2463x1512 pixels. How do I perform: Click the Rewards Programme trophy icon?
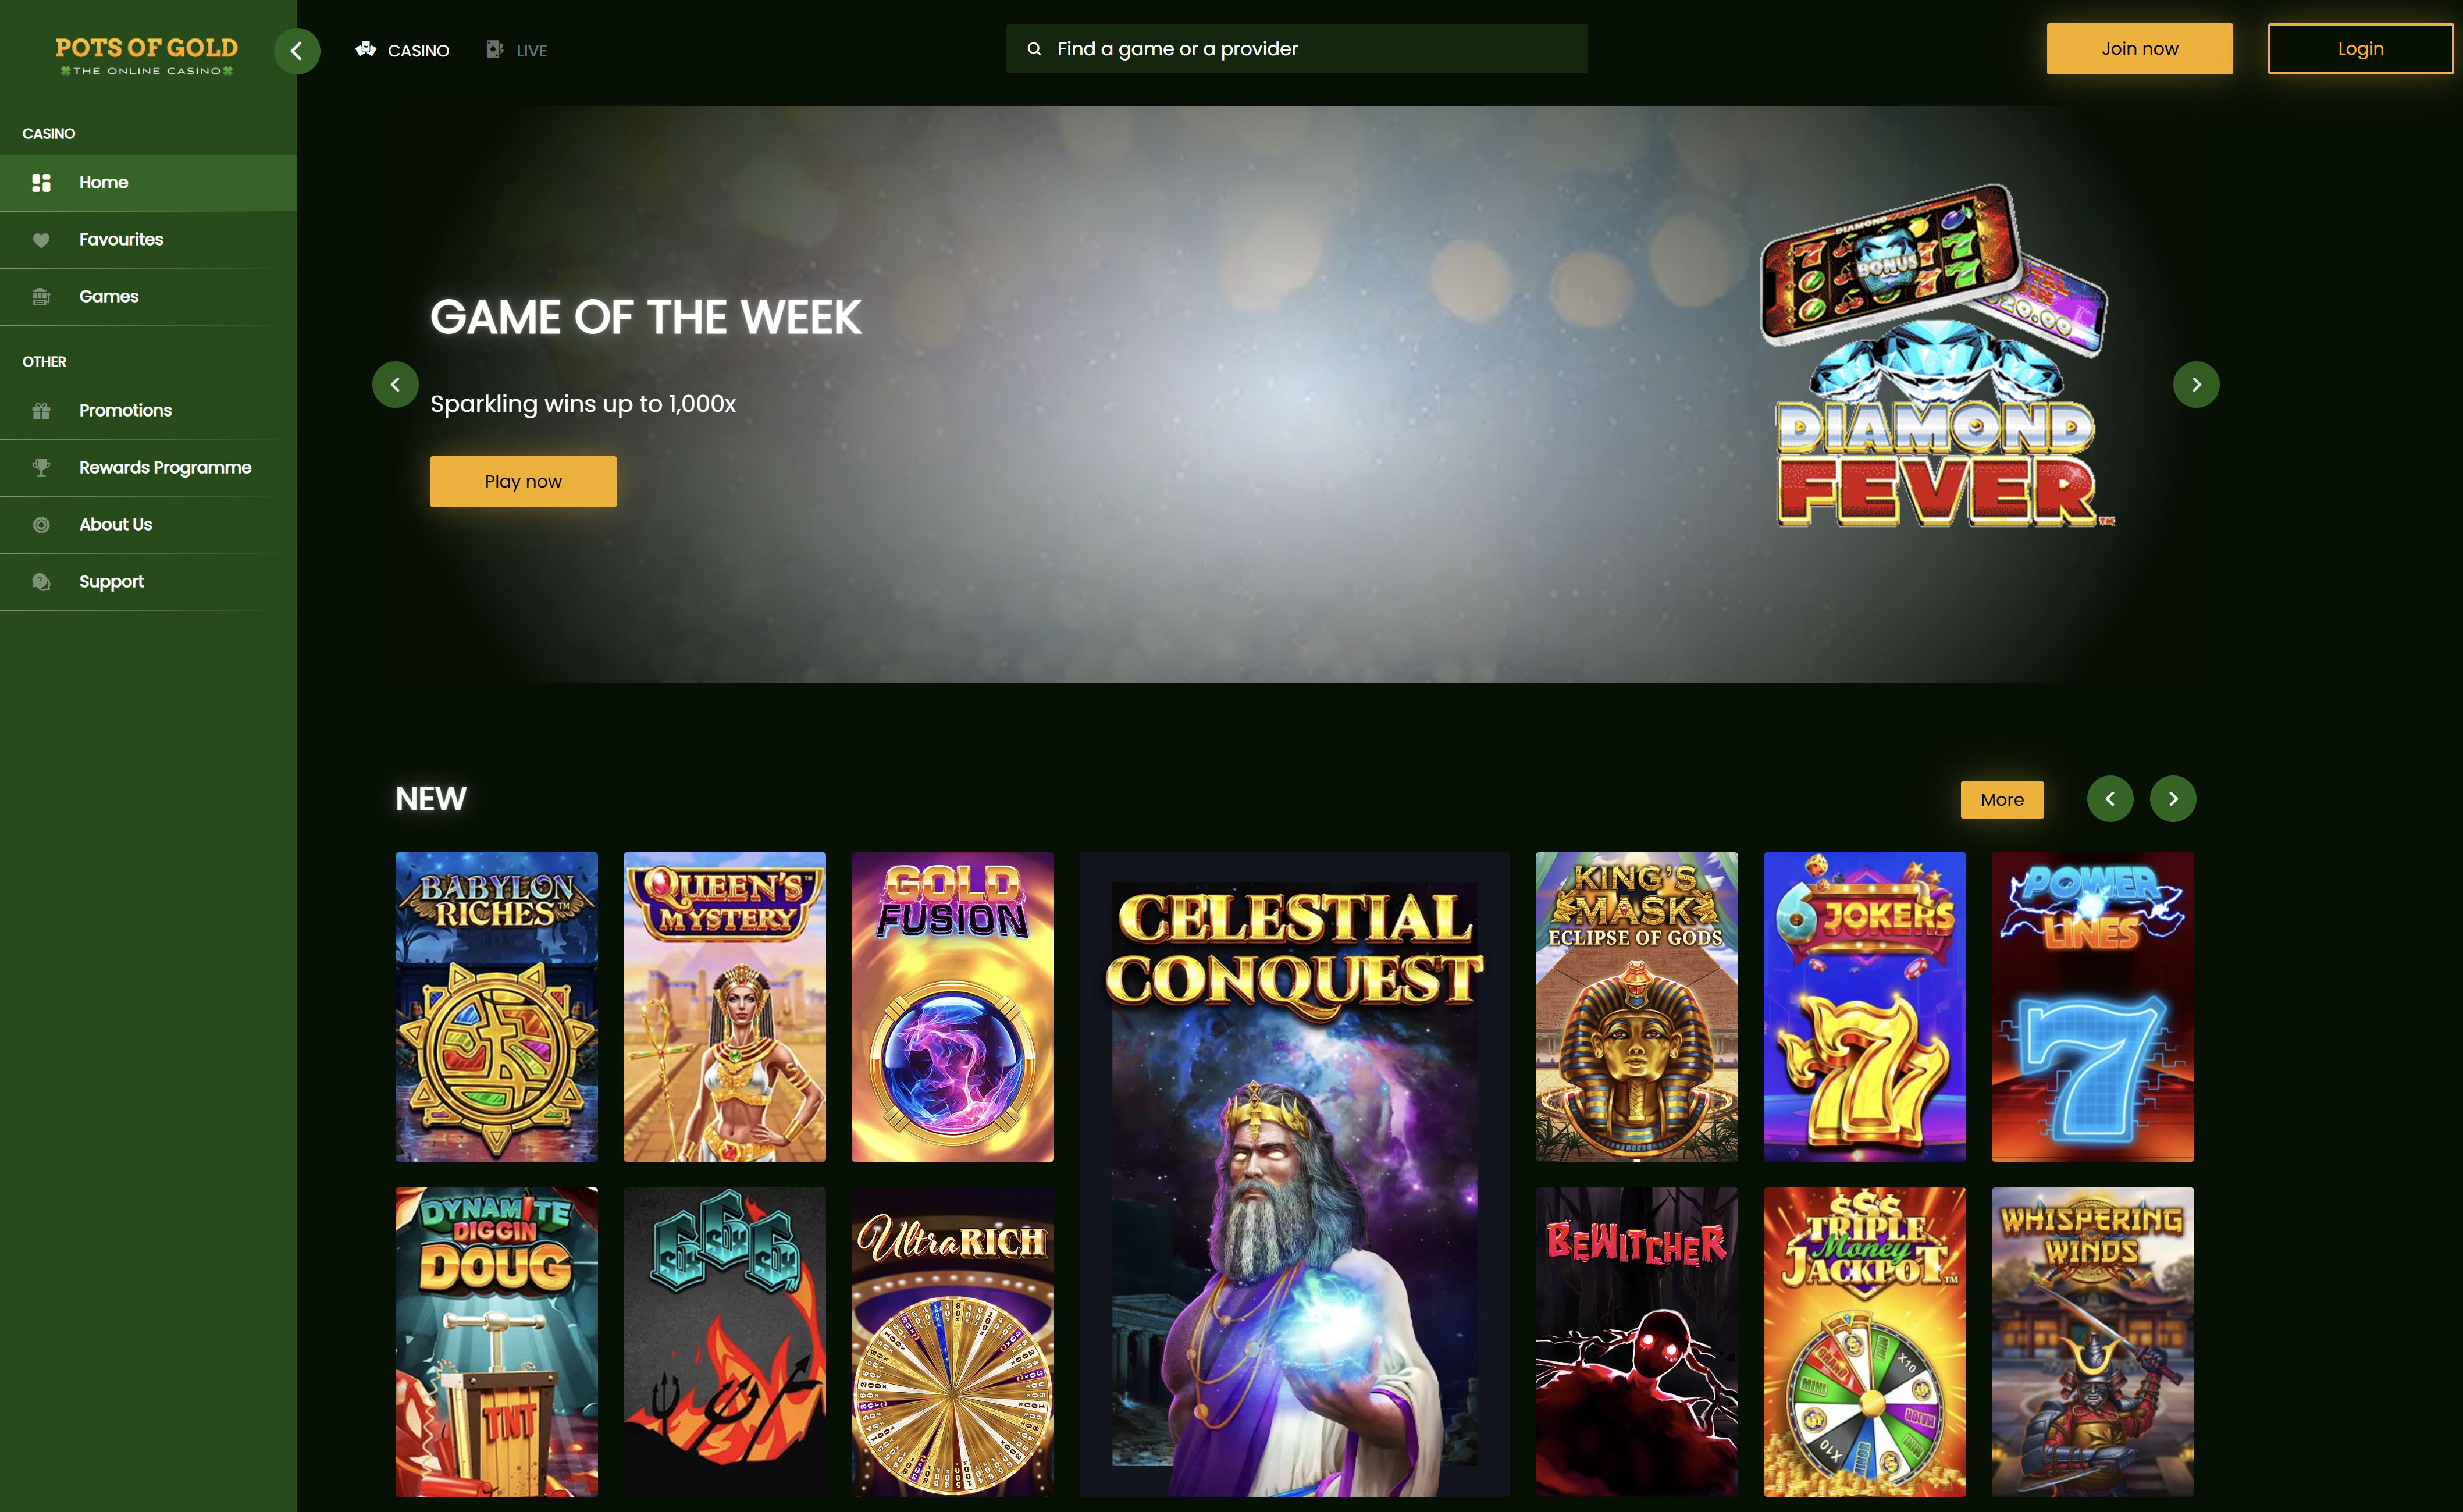click(41, 468)
